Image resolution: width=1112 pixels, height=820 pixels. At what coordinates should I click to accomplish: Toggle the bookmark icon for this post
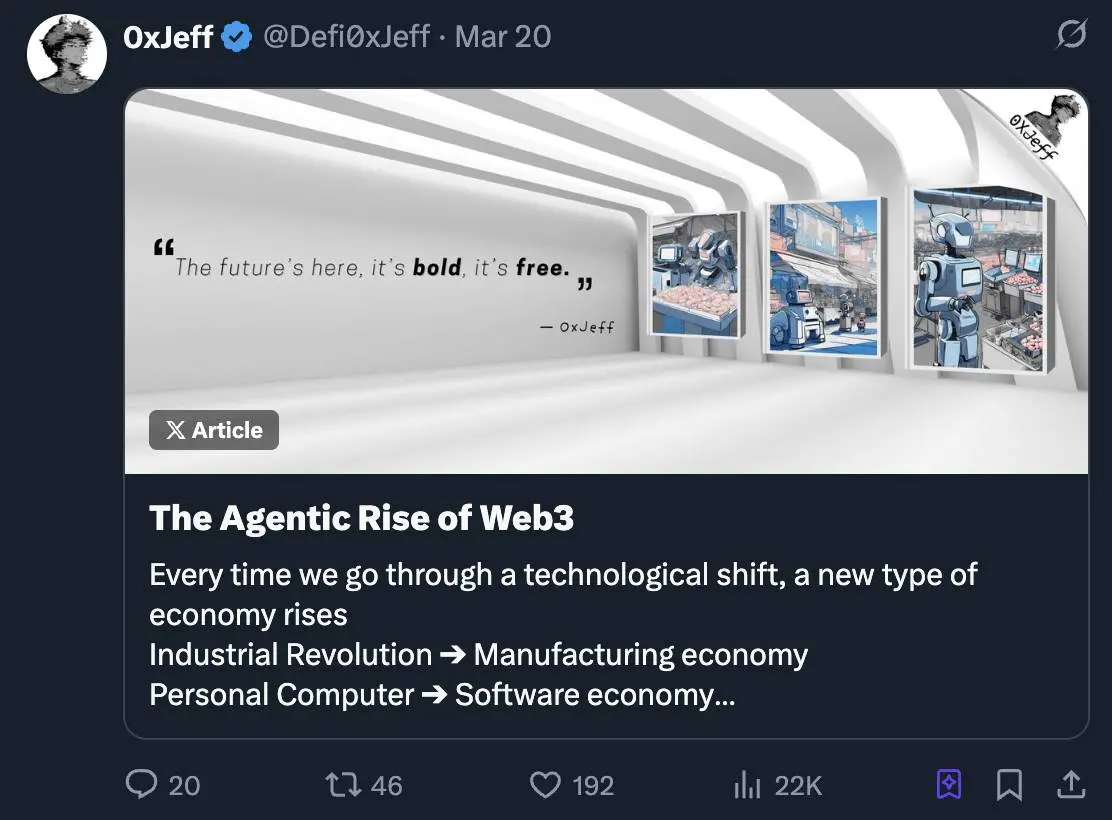click(x=1009, y=785)
